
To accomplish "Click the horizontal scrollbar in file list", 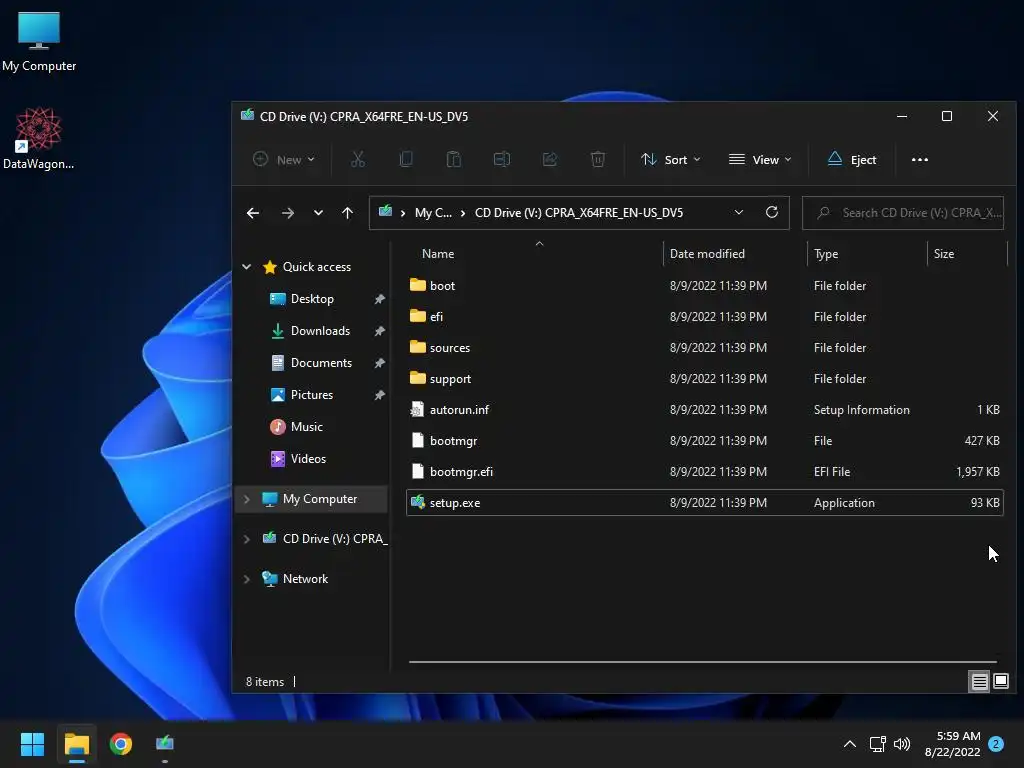I will click(703, 662).
